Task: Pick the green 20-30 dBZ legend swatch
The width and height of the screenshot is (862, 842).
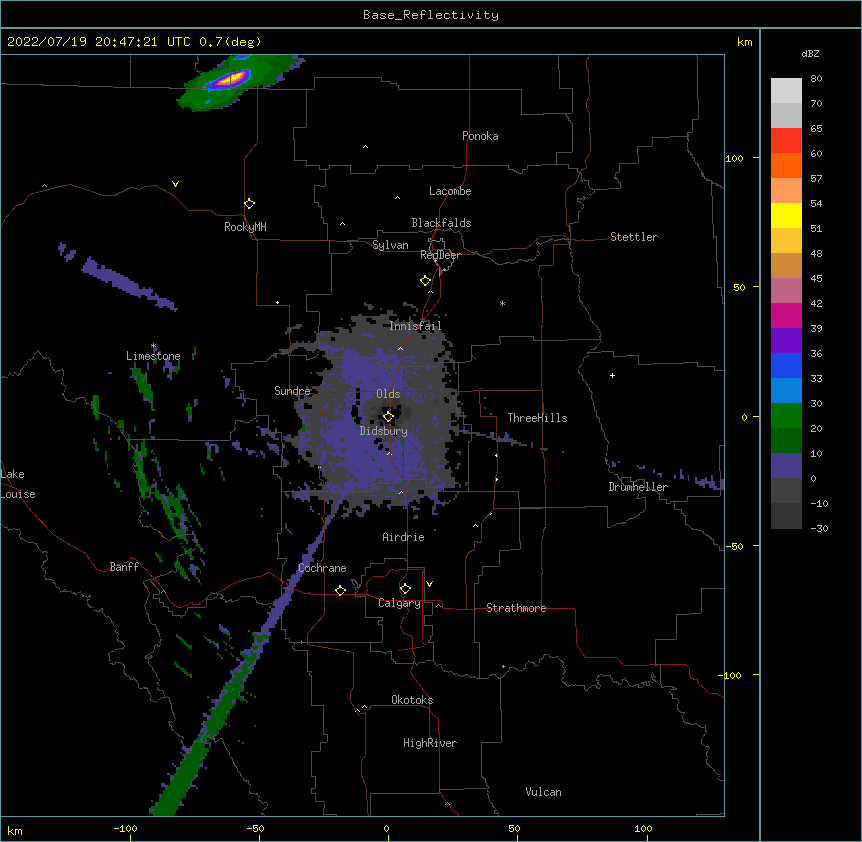Action: point(786,416)
